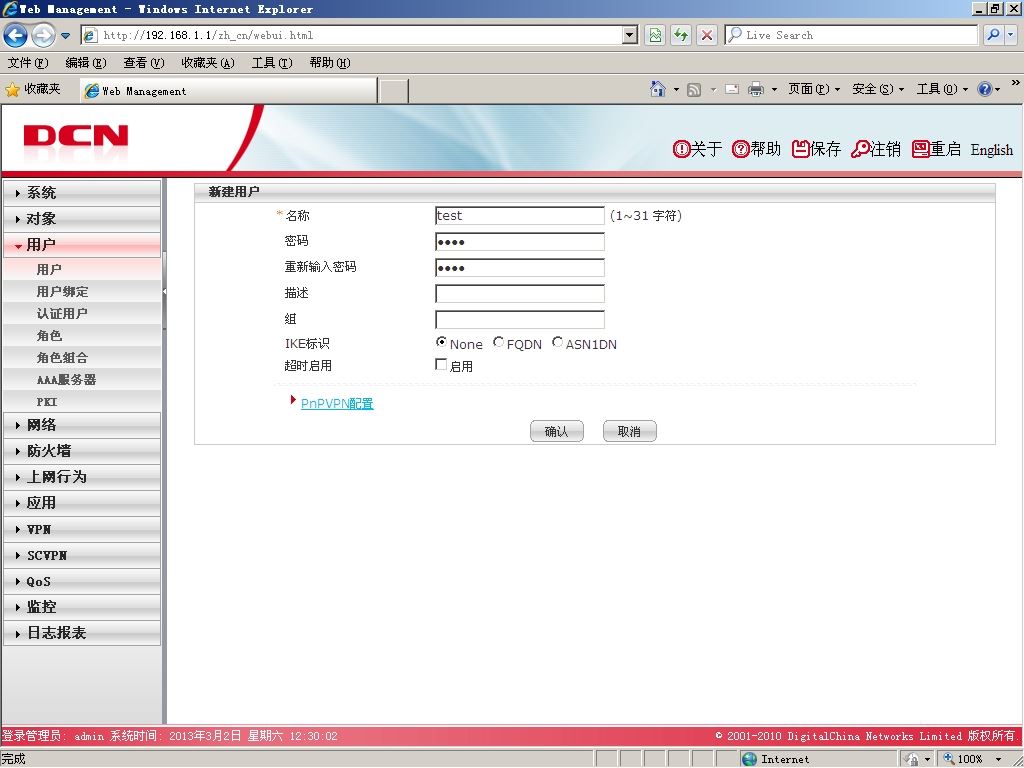Click the 保存 save icon
The height and width of the screenshot is (768, 1024).
click(801, 149)
